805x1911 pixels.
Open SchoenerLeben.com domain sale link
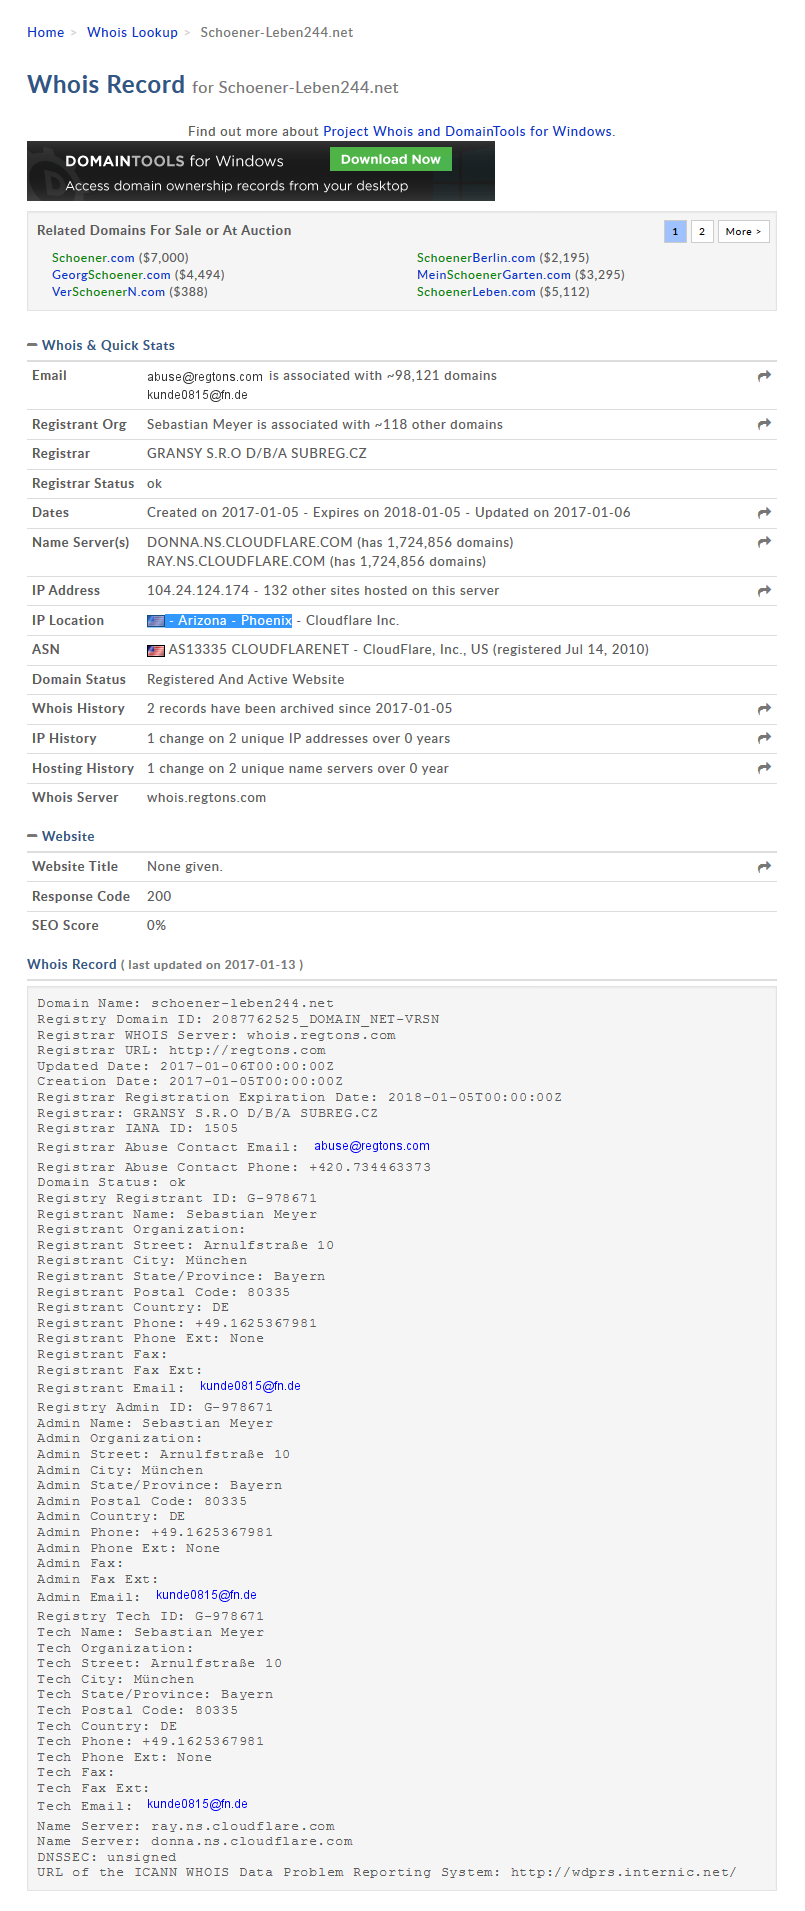coord(476,292)
